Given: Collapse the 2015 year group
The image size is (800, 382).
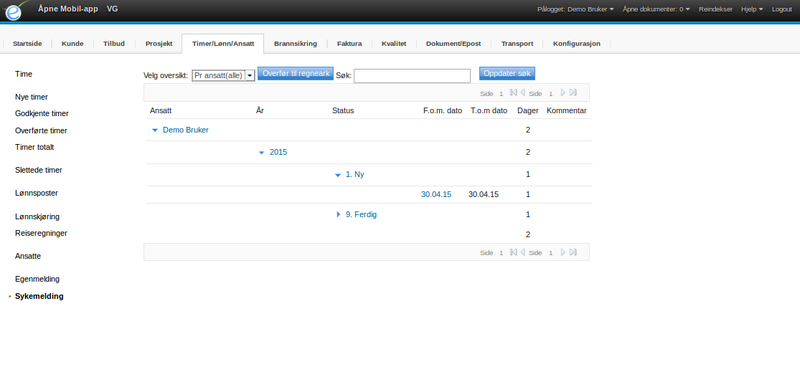Looking at the screenshot, I should (262, 152).
